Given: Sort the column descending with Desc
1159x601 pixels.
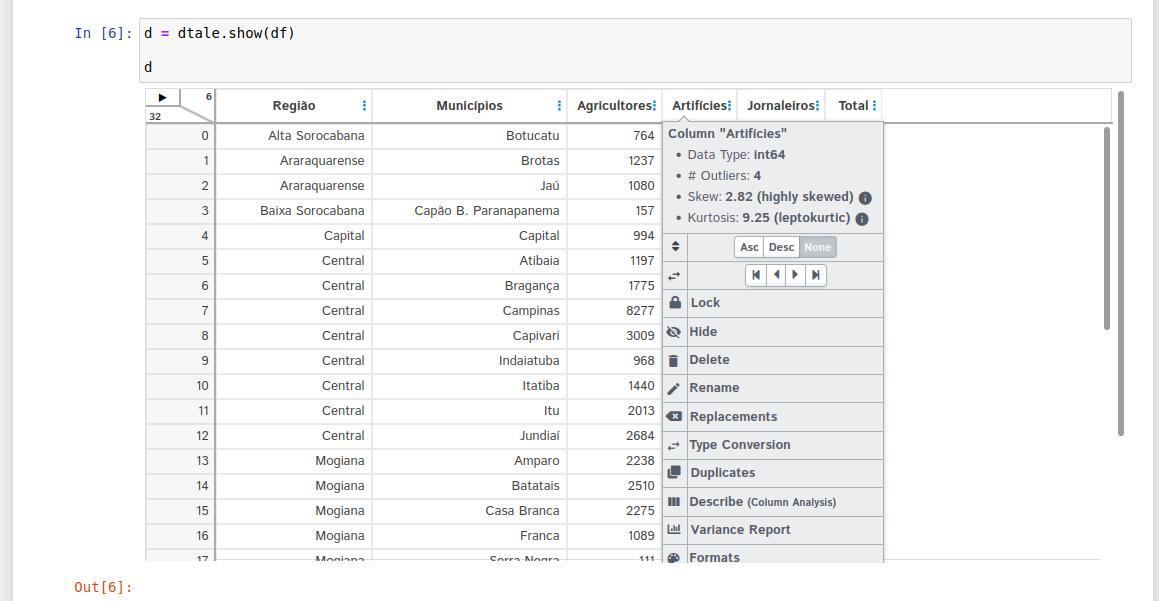Looking at the screenshot, I should [781, 248].
